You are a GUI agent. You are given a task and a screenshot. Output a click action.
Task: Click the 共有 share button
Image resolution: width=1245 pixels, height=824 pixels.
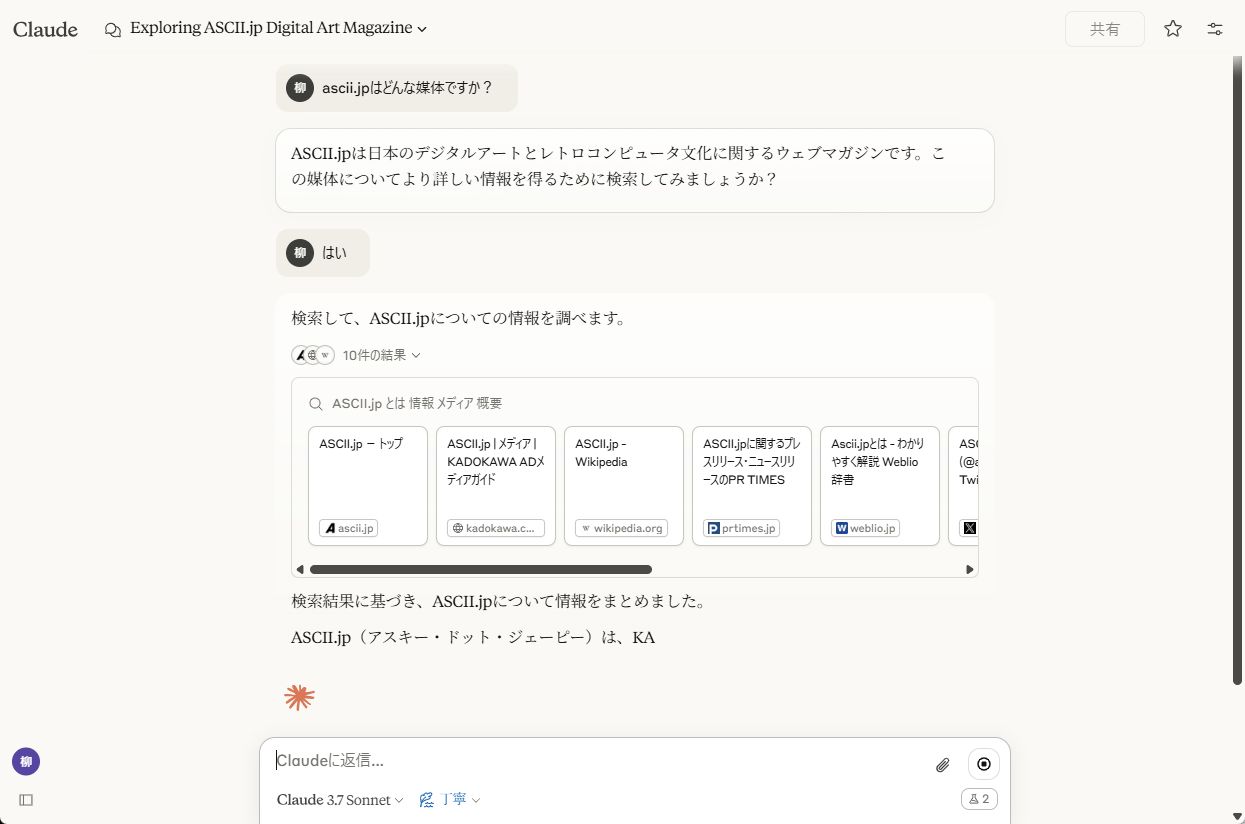coord(1104,29)
